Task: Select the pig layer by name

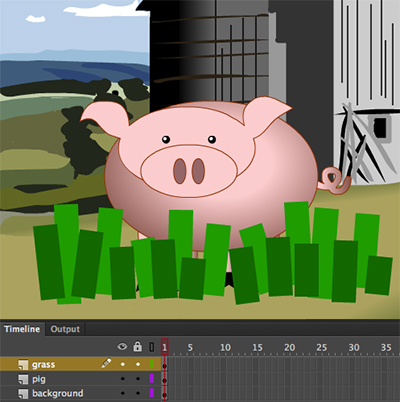Action: point(39,379)
